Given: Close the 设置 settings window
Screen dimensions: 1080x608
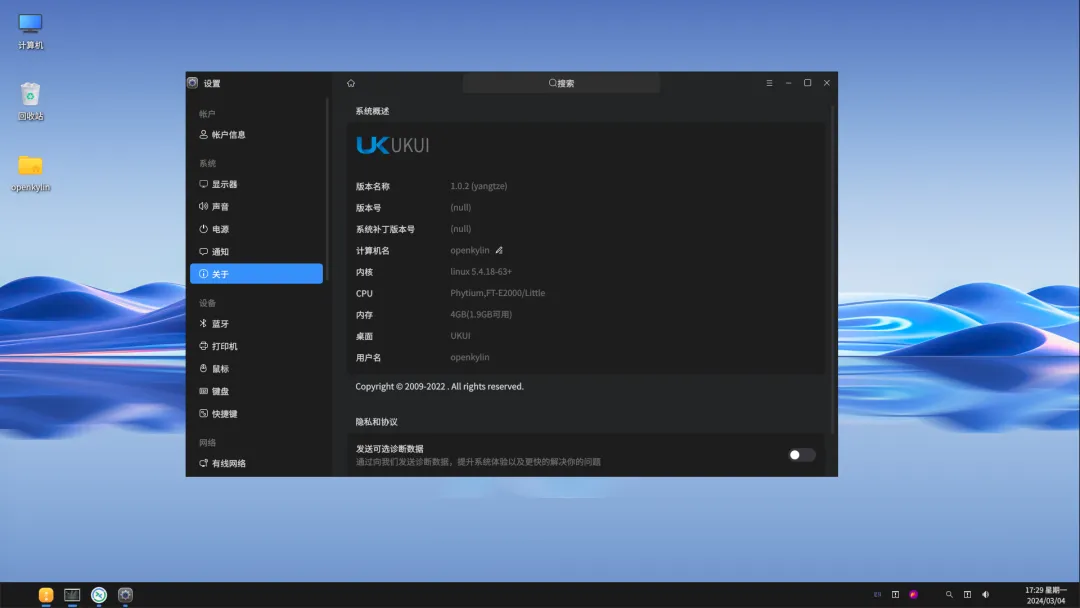Looking at the screenshot, I should click(x=827, y=83).
